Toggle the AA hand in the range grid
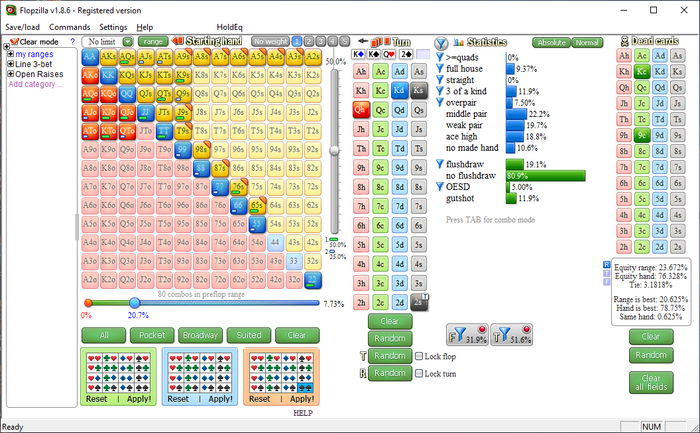Viewport: 700px width, 433px height. (90, 57)
